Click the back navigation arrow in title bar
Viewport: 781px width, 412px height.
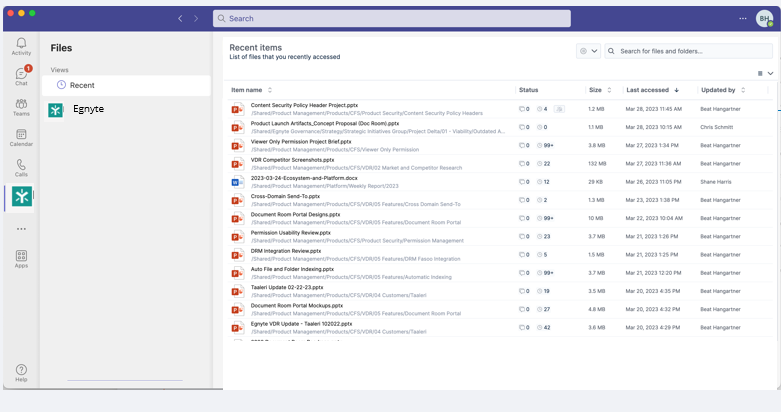pos(180,18)
